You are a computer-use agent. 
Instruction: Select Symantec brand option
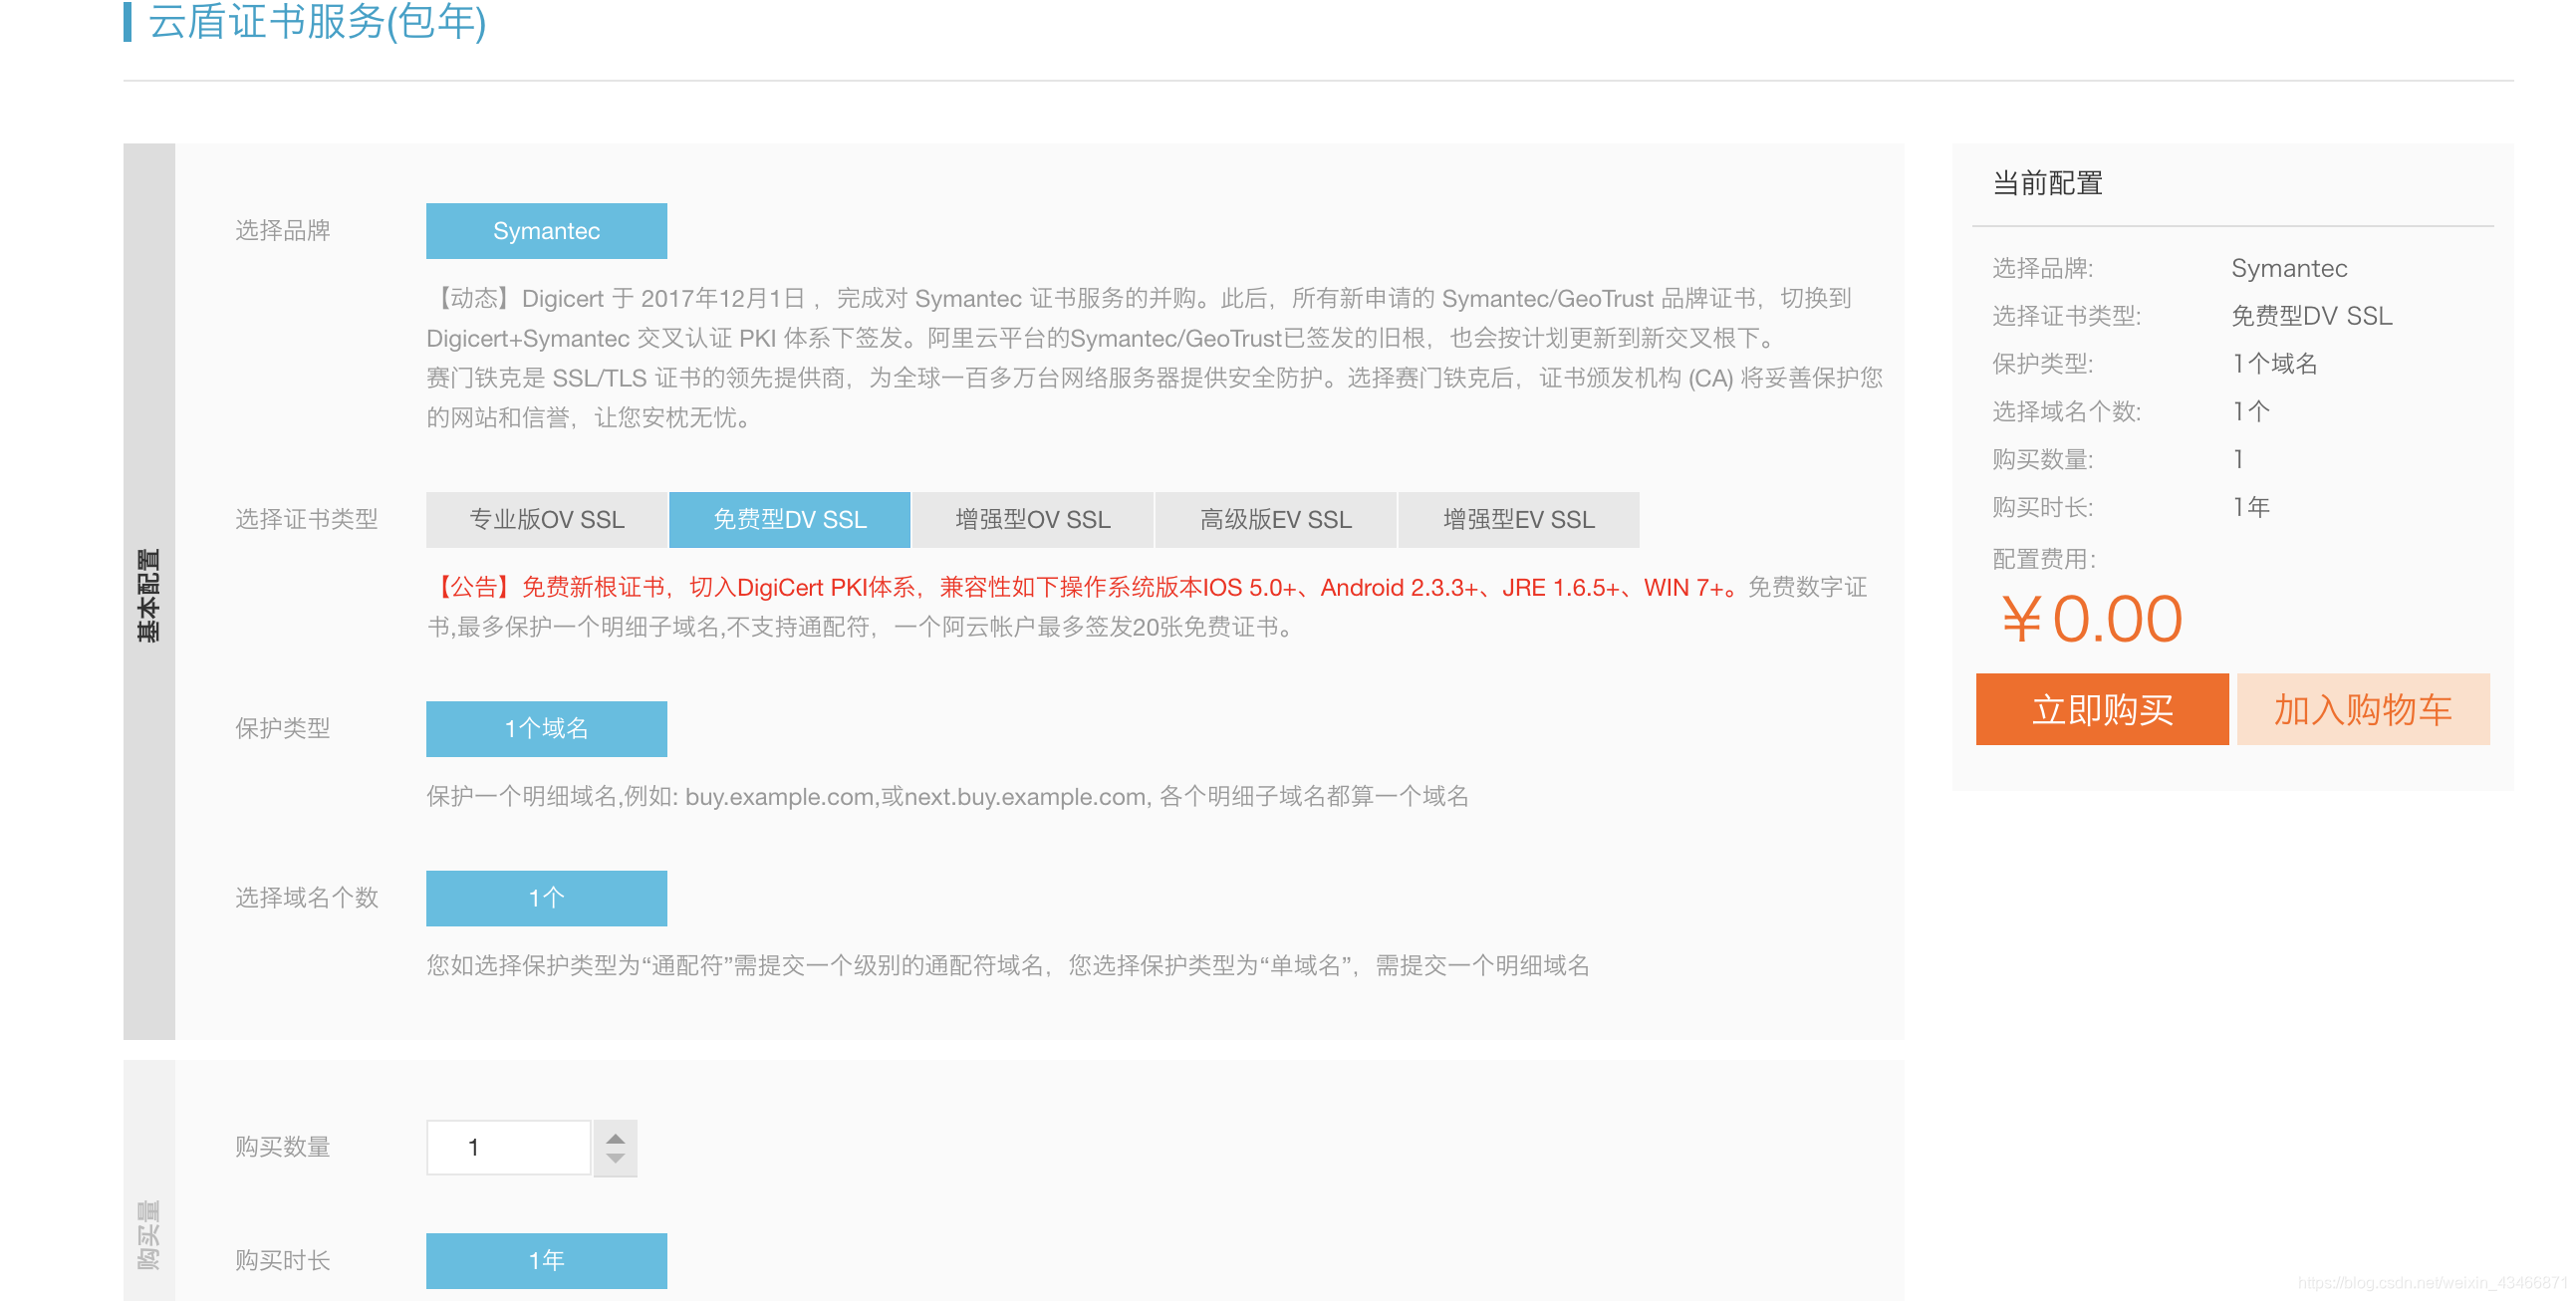[546, 231]
